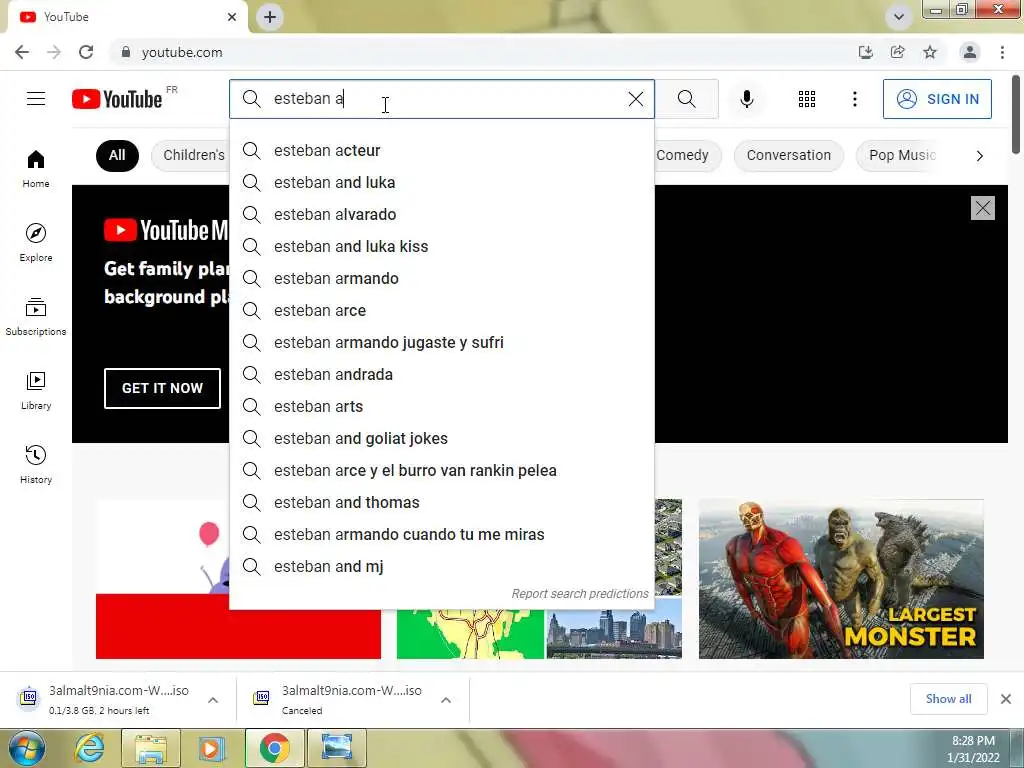The width and height of the screenshot is (1024, 768).
Task: Open the YouTube hamburger guide menu
Action: (36, 99)
